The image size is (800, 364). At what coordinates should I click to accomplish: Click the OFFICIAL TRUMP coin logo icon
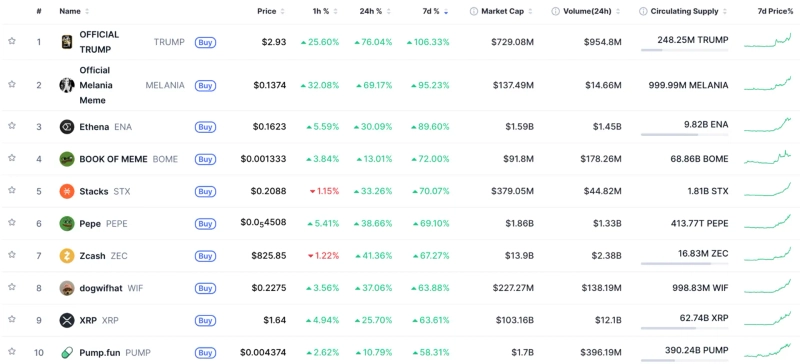point(67,42)
